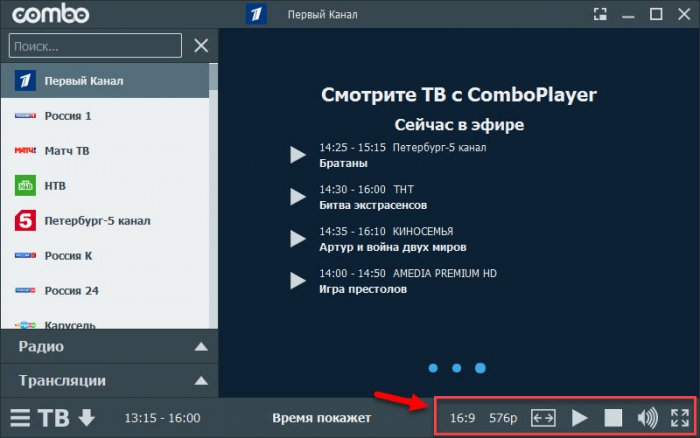Click the НТВ green logo icon
This screenshot has width=700, height=438.
[x=25, y=185]
